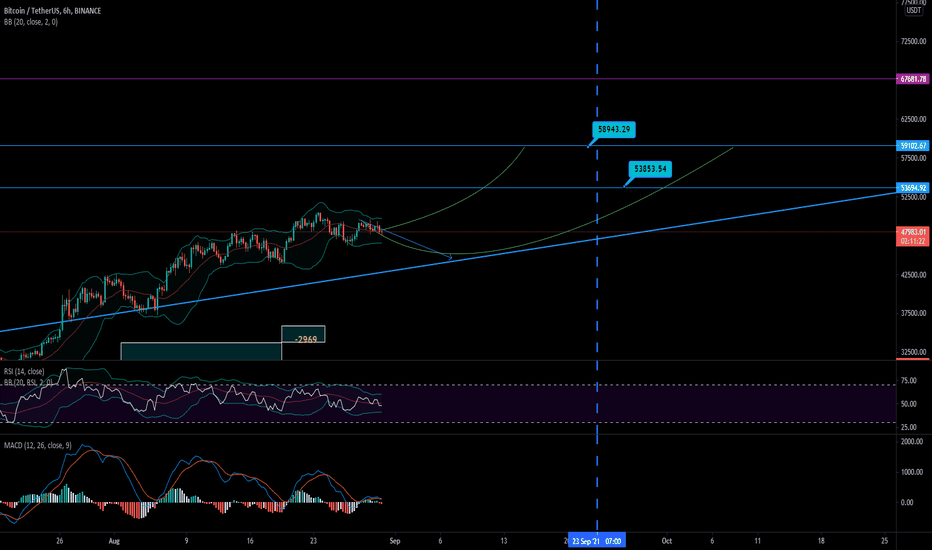Click the -2969 measurement box label
This screenshot has width=932, height=550.
(x=306, y=339)
